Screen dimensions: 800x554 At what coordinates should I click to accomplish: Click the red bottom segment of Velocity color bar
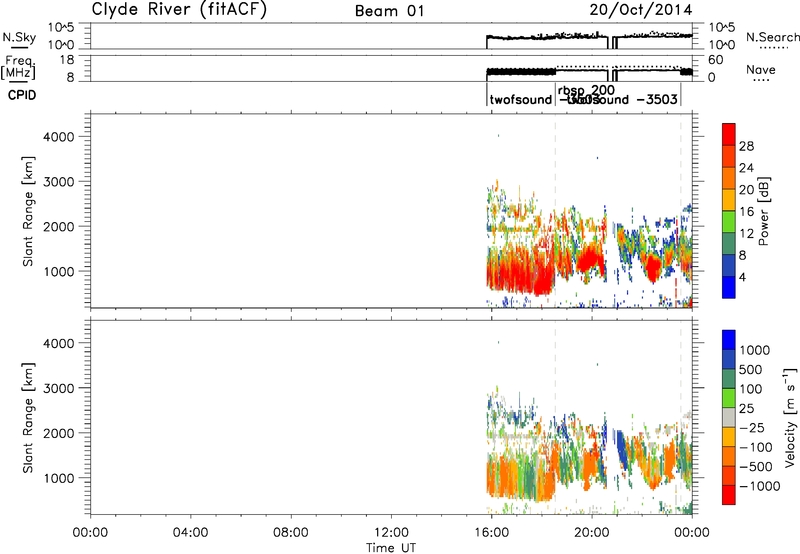(x=729, y=495)
